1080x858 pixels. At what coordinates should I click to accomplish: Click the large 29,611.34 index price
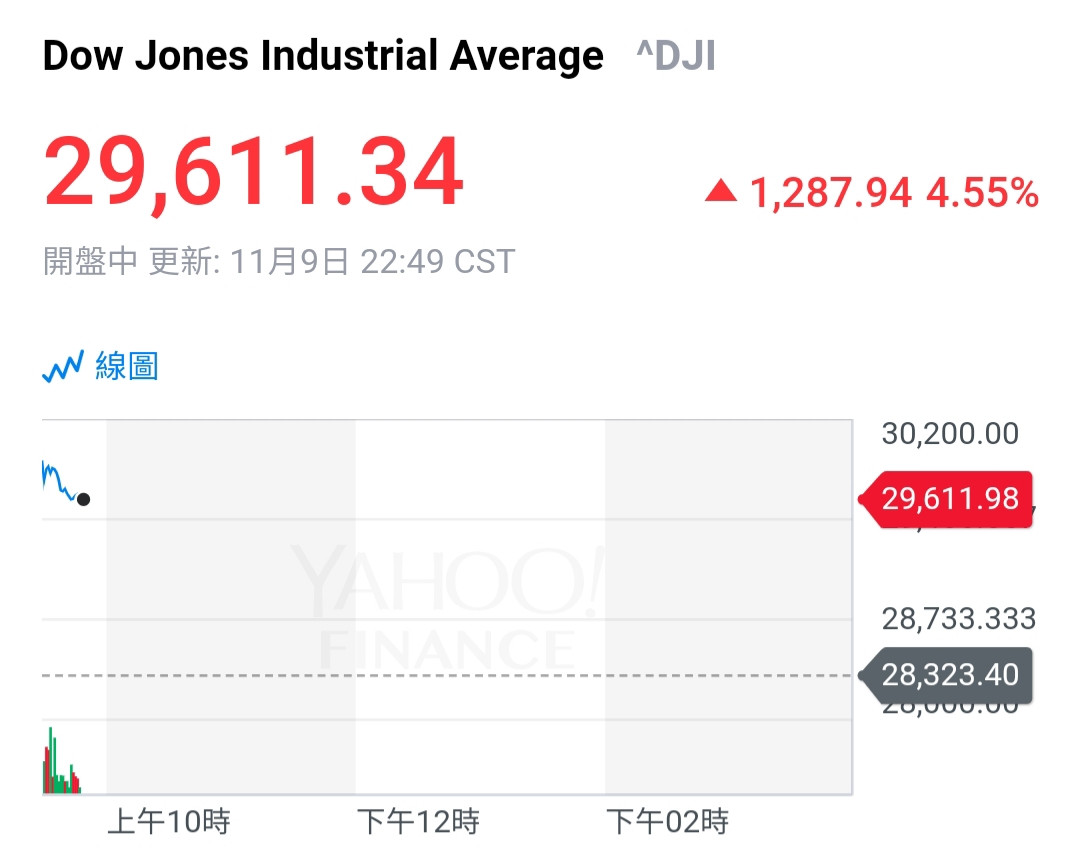pyautogui.click(x=254, y=173)
